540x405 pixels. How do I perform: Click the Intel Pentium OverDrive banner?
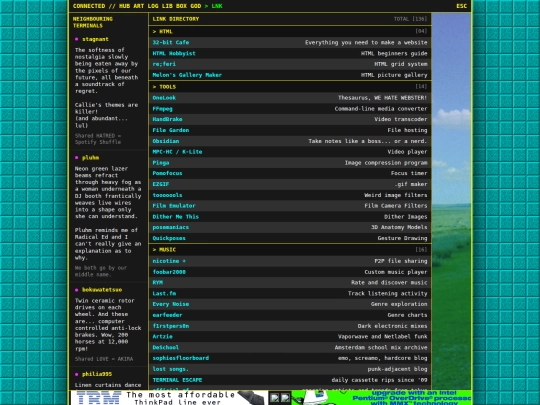pos(382,398)
